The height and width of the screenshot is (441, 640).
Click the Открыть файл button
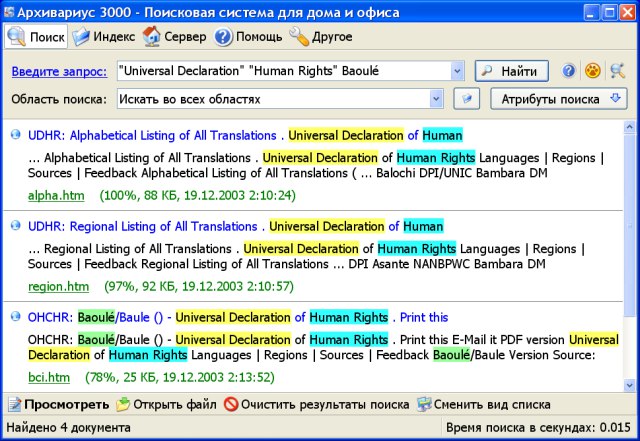pyautogui.click(x=166, y=405)
